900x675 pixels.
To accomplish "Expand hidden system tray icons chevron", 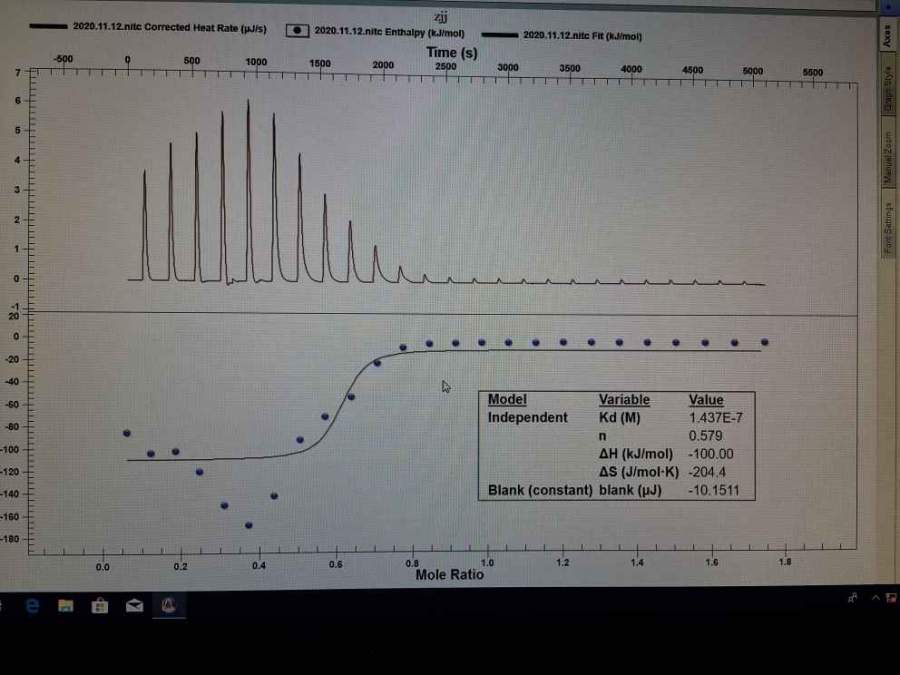I will 878,598.
